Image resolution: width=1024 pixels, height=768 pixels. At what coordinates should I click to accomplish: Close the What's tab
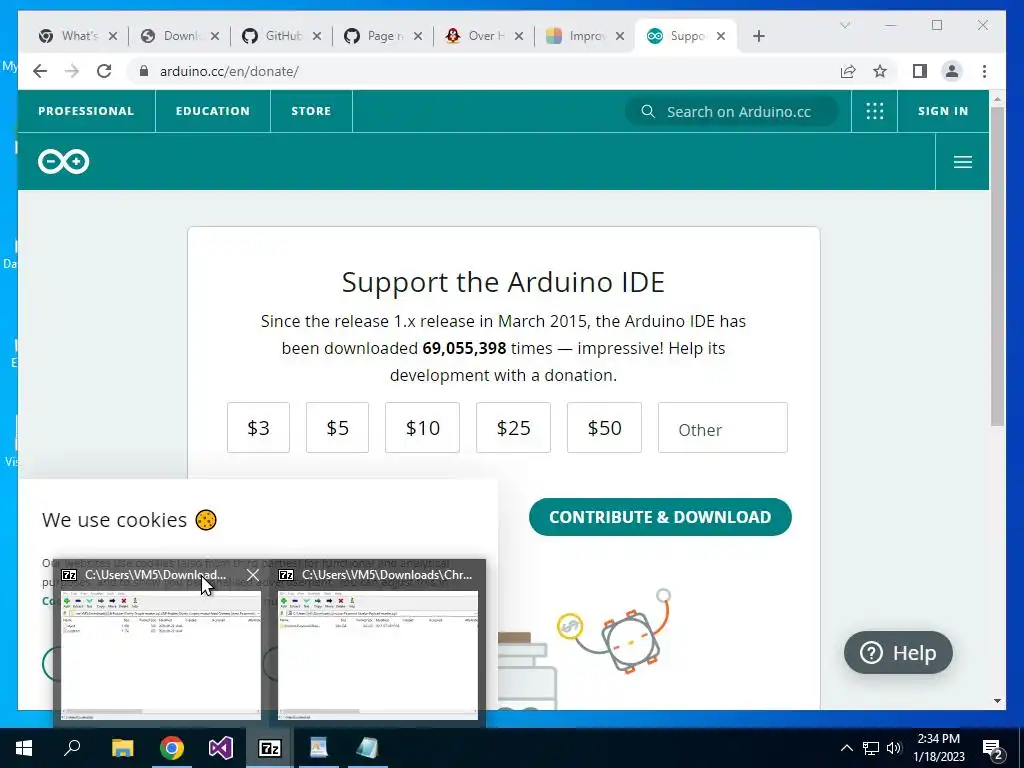point(113,36)
